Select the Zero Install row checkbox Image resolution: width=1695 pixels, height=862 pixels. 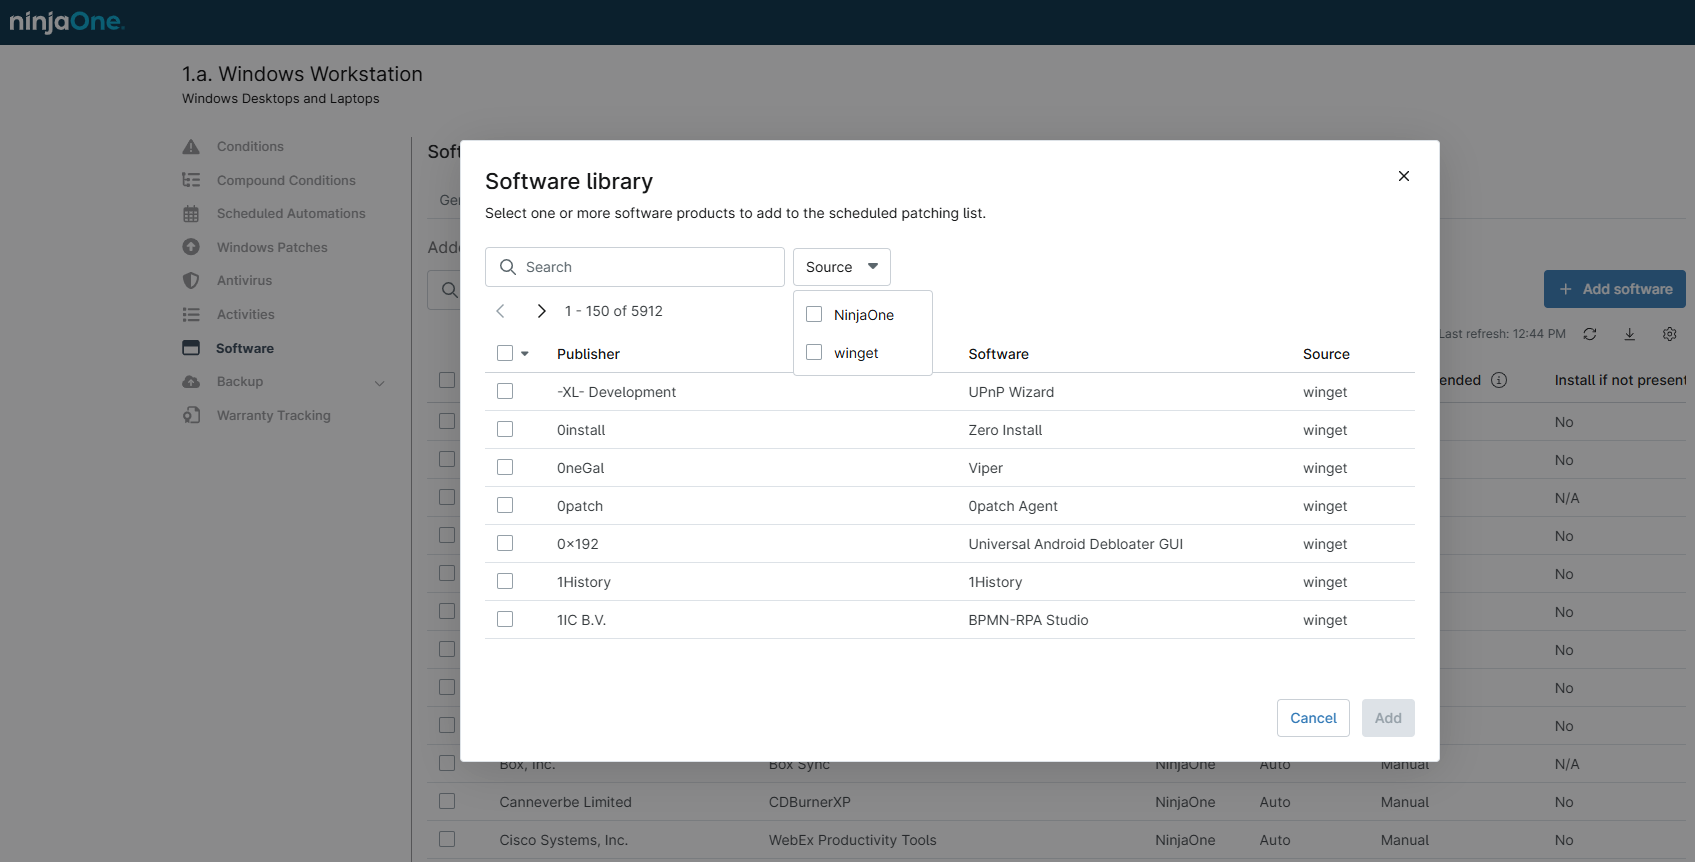(x=505, y=430)
